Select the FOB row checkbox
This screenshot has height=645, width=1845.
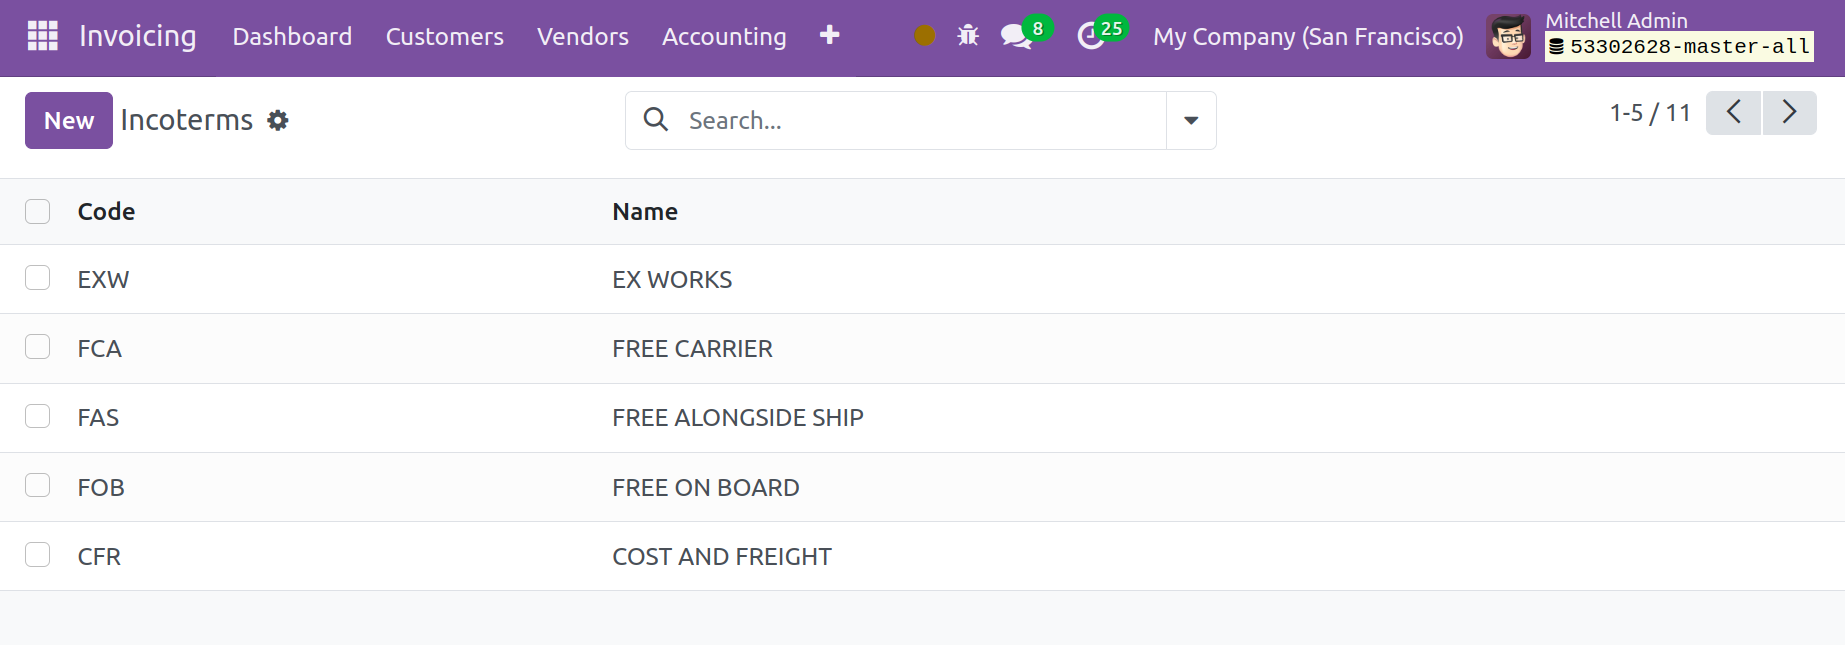tap(38, 486)
